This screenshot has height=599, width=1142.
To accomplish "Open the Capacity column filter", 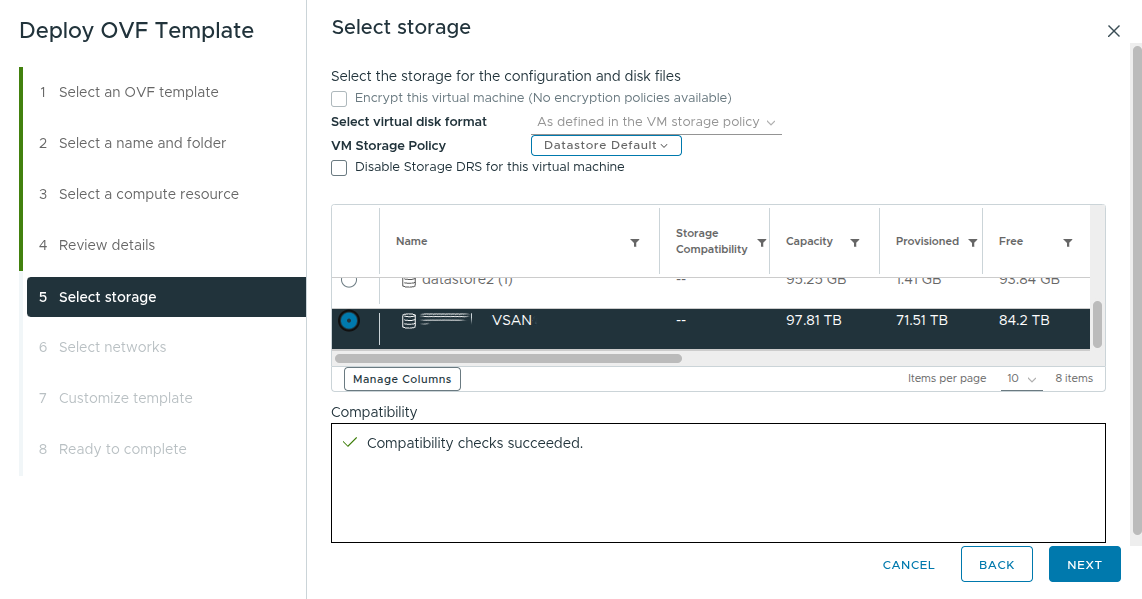I will (854, 241).
